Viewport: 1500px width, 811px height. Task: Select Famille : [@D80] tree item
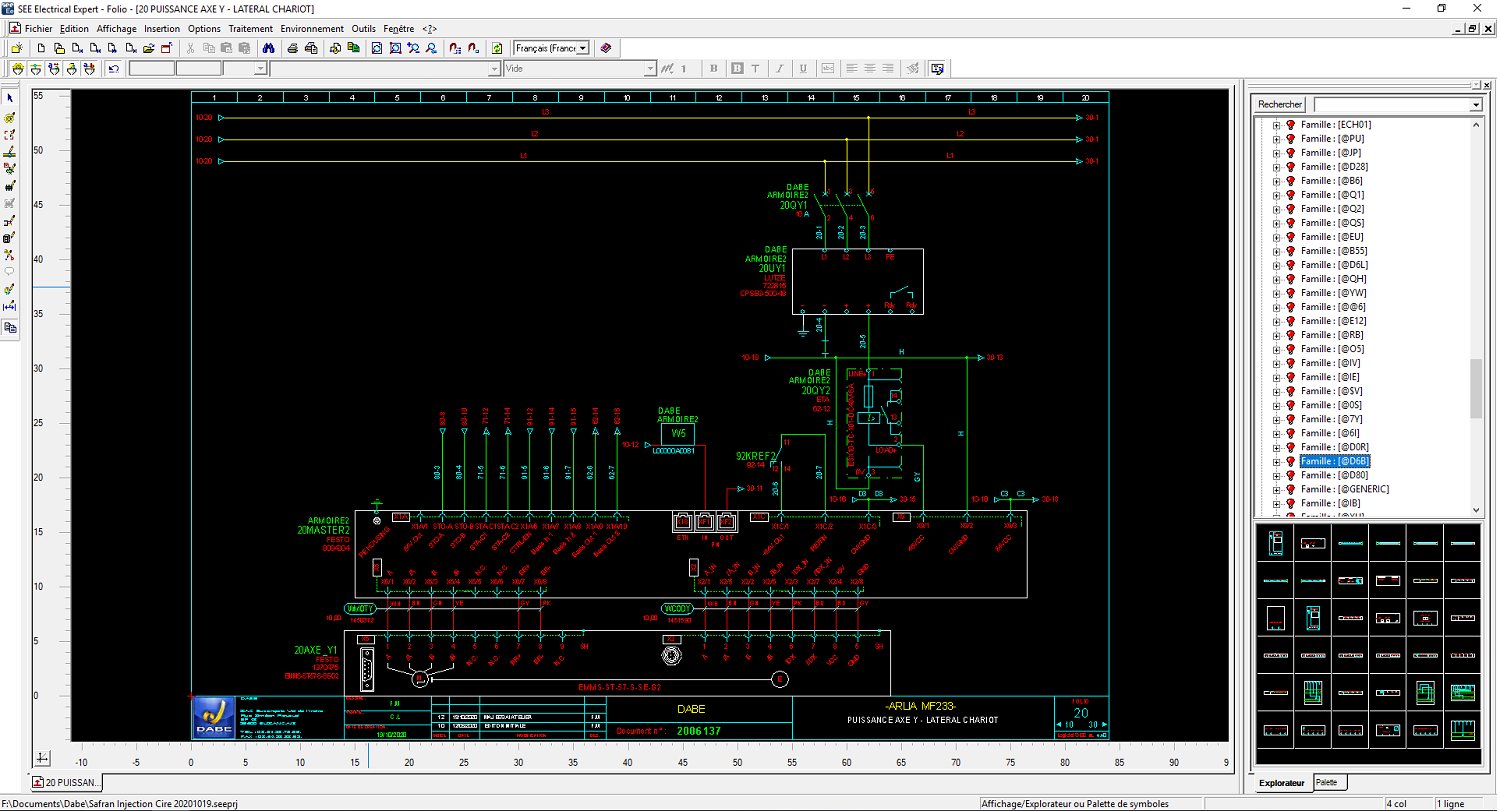point(1334,475)
